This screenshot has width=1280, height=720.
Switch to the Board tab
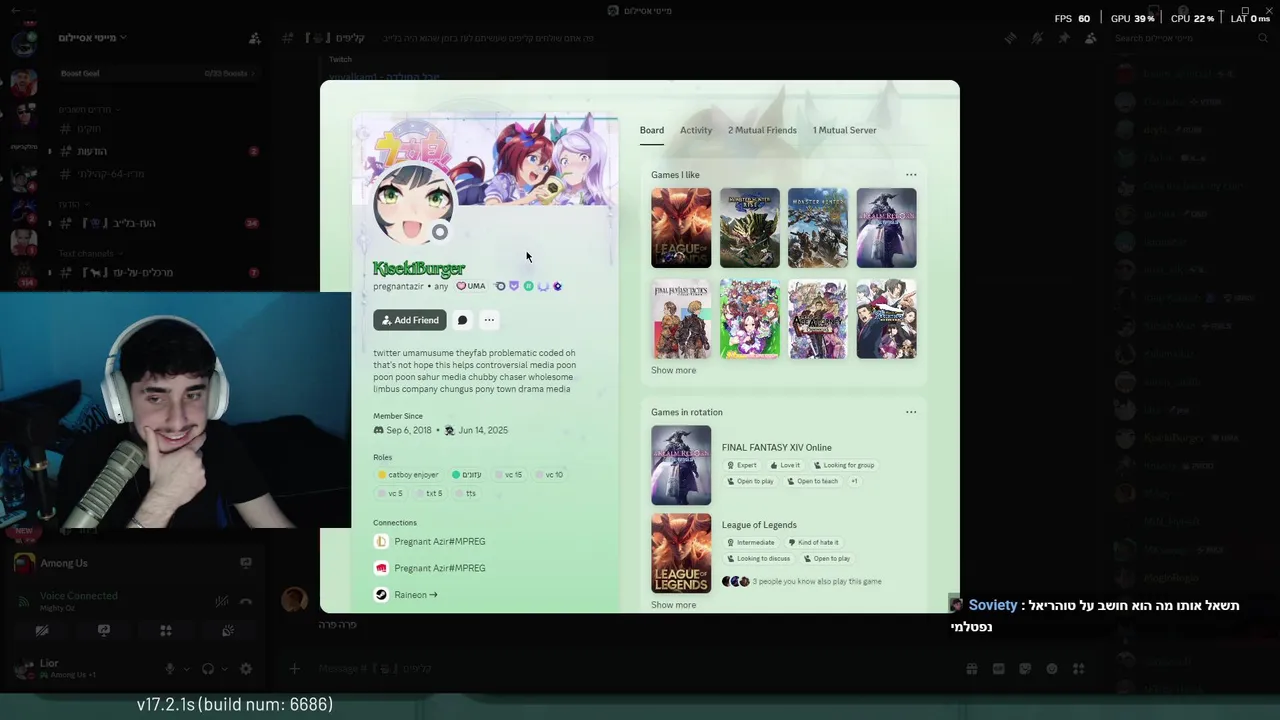pyautogui.click(x=652, y=130)
